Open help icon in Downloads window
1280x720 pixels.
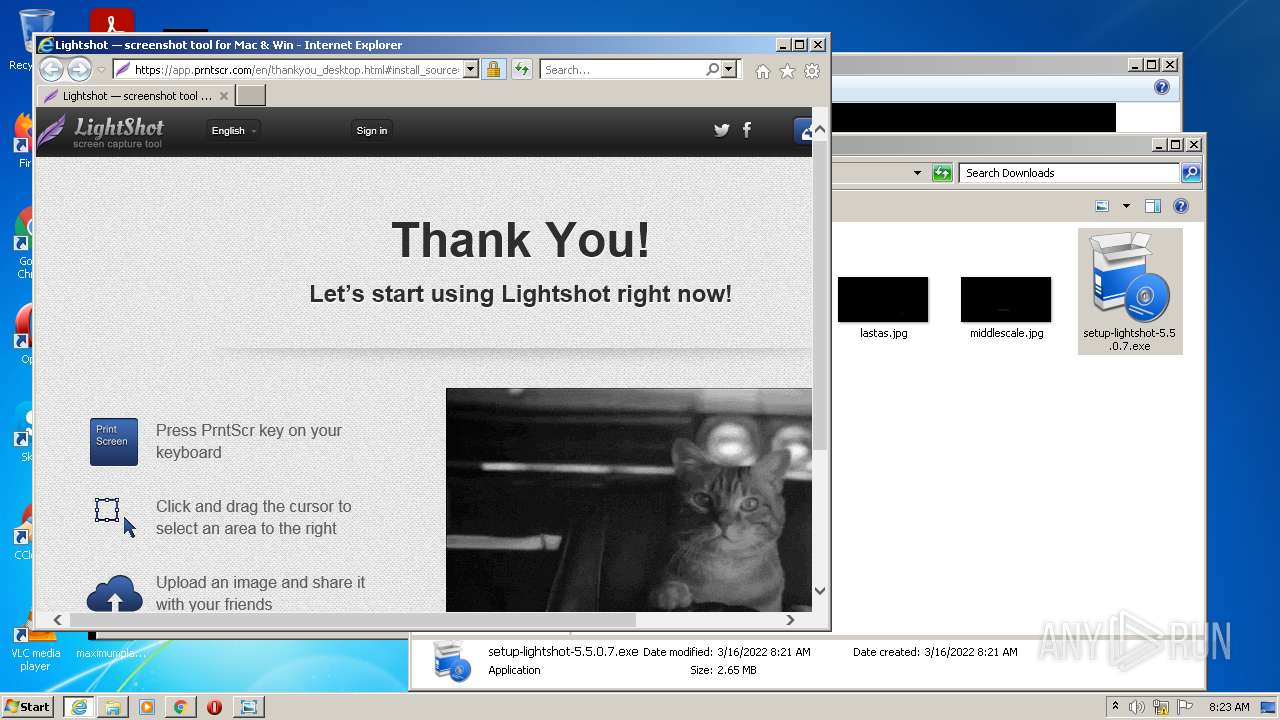tap(1181, 206)
